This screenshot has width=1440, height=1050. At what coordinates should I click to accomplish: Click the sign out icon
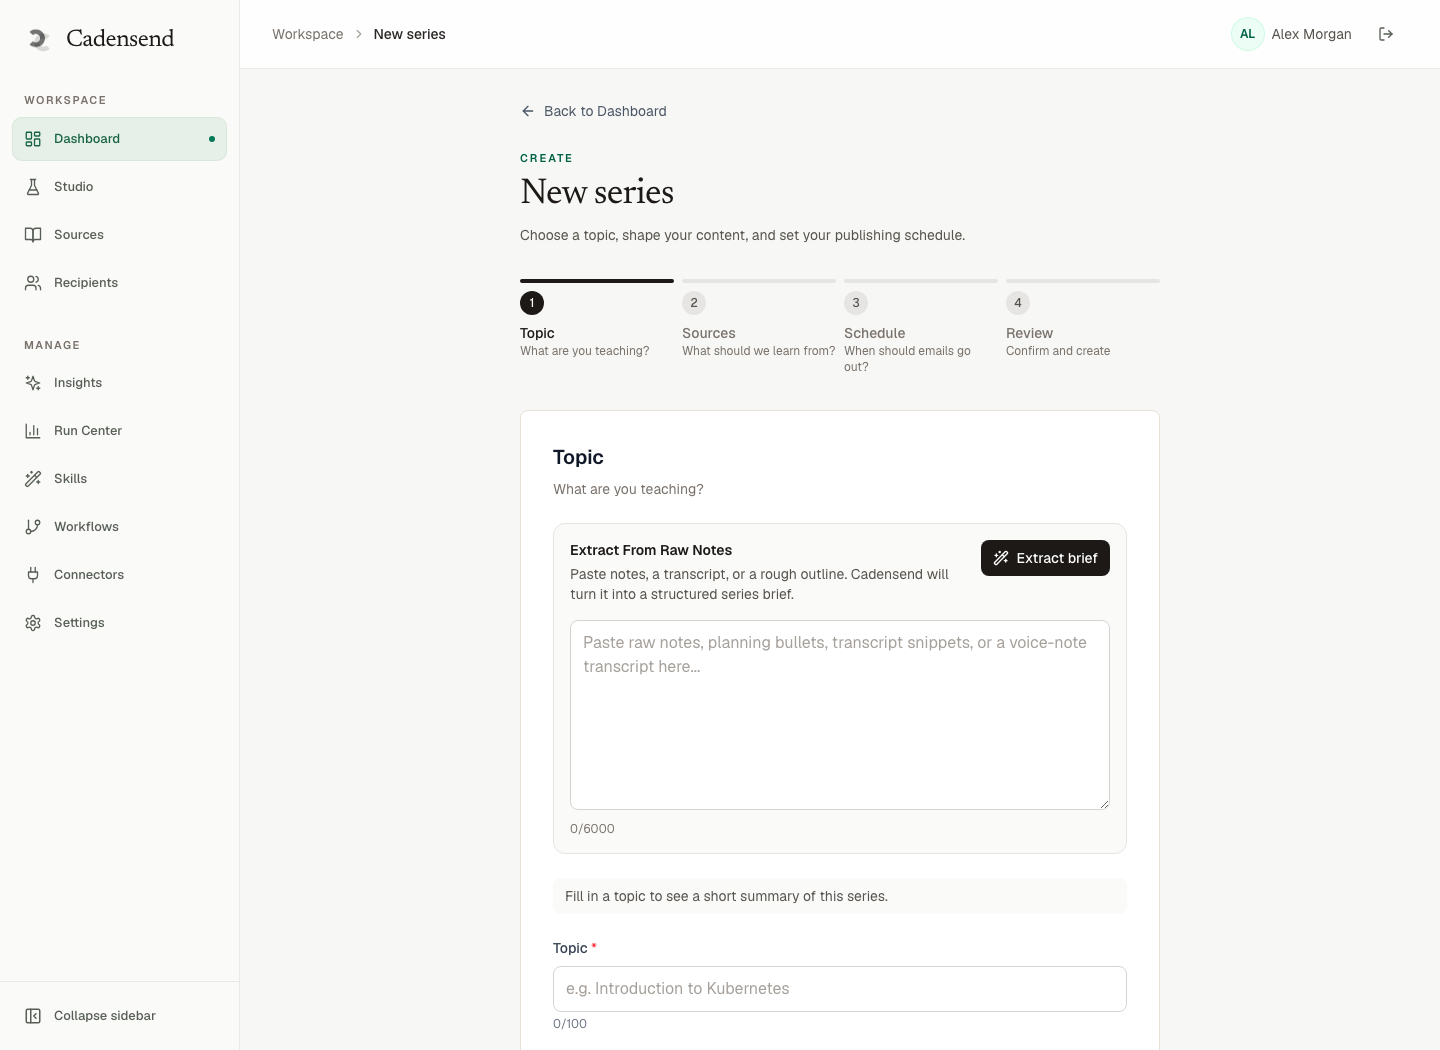coord(1386,34)
